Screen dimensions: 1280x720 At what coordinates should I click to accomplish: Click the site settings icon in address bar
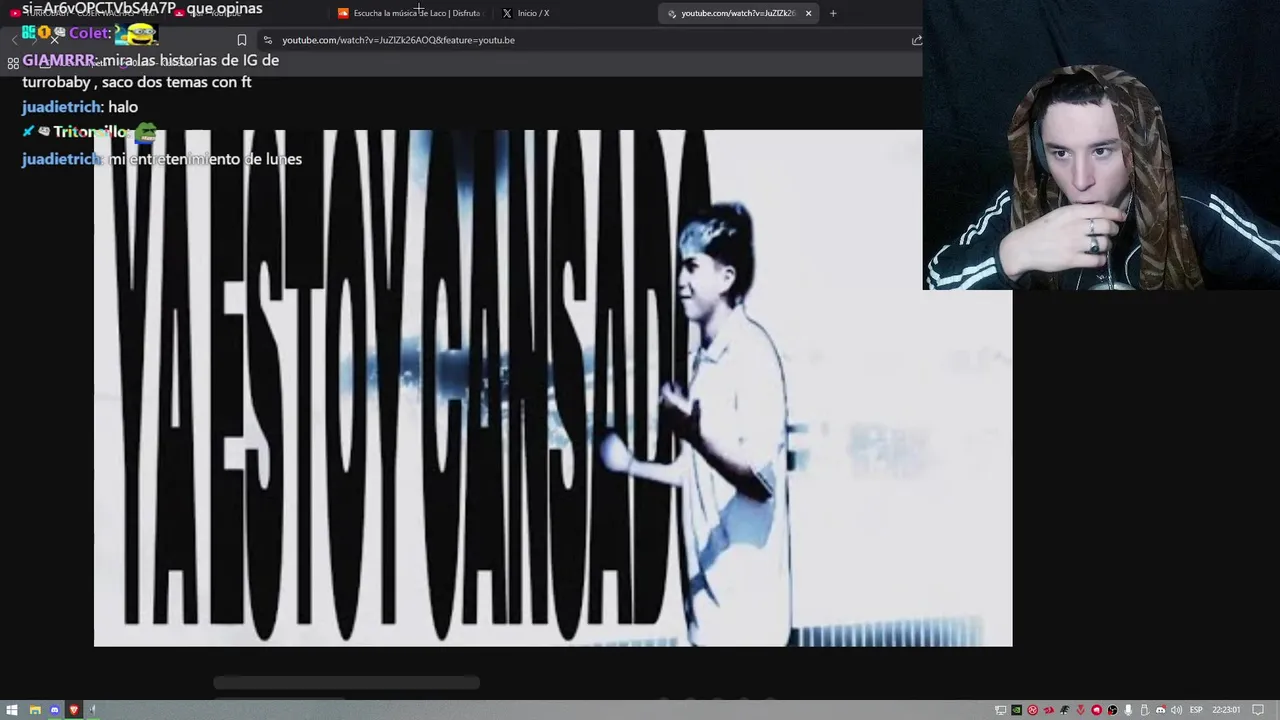pyautogui.click(x=267, y=40)
